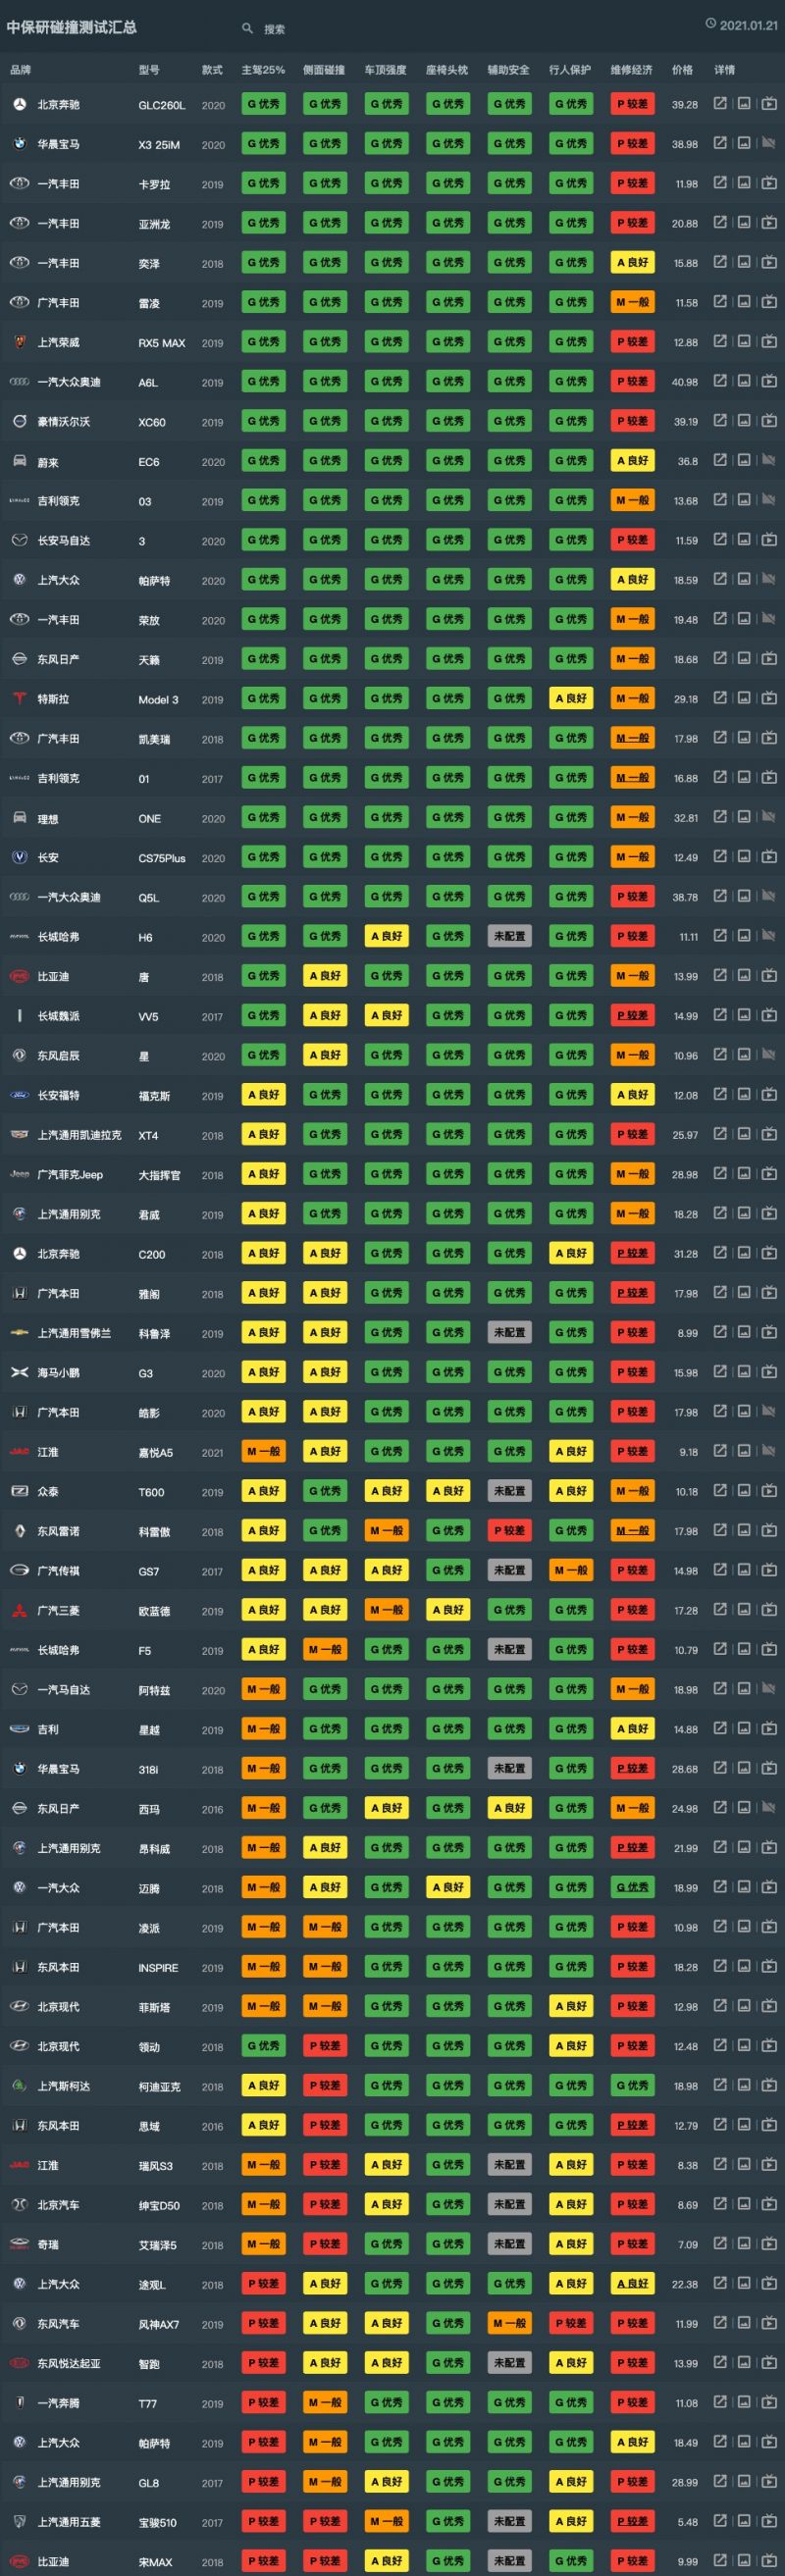Click the 2021.01.21 date label

point(748,25)
